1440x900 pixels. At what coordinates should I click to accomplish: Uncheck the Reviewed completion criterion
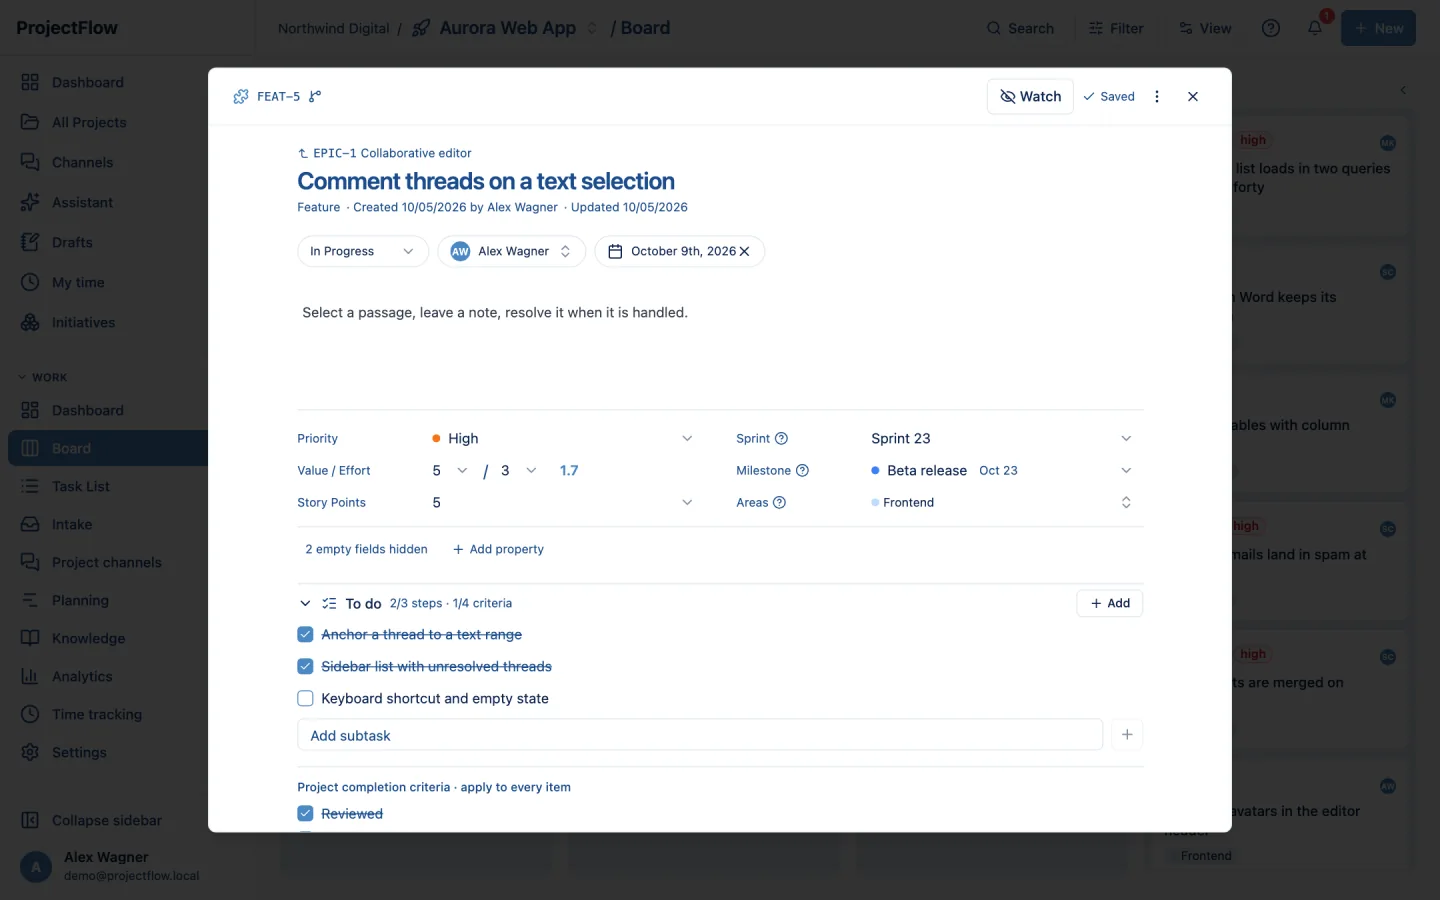point(305,814)
